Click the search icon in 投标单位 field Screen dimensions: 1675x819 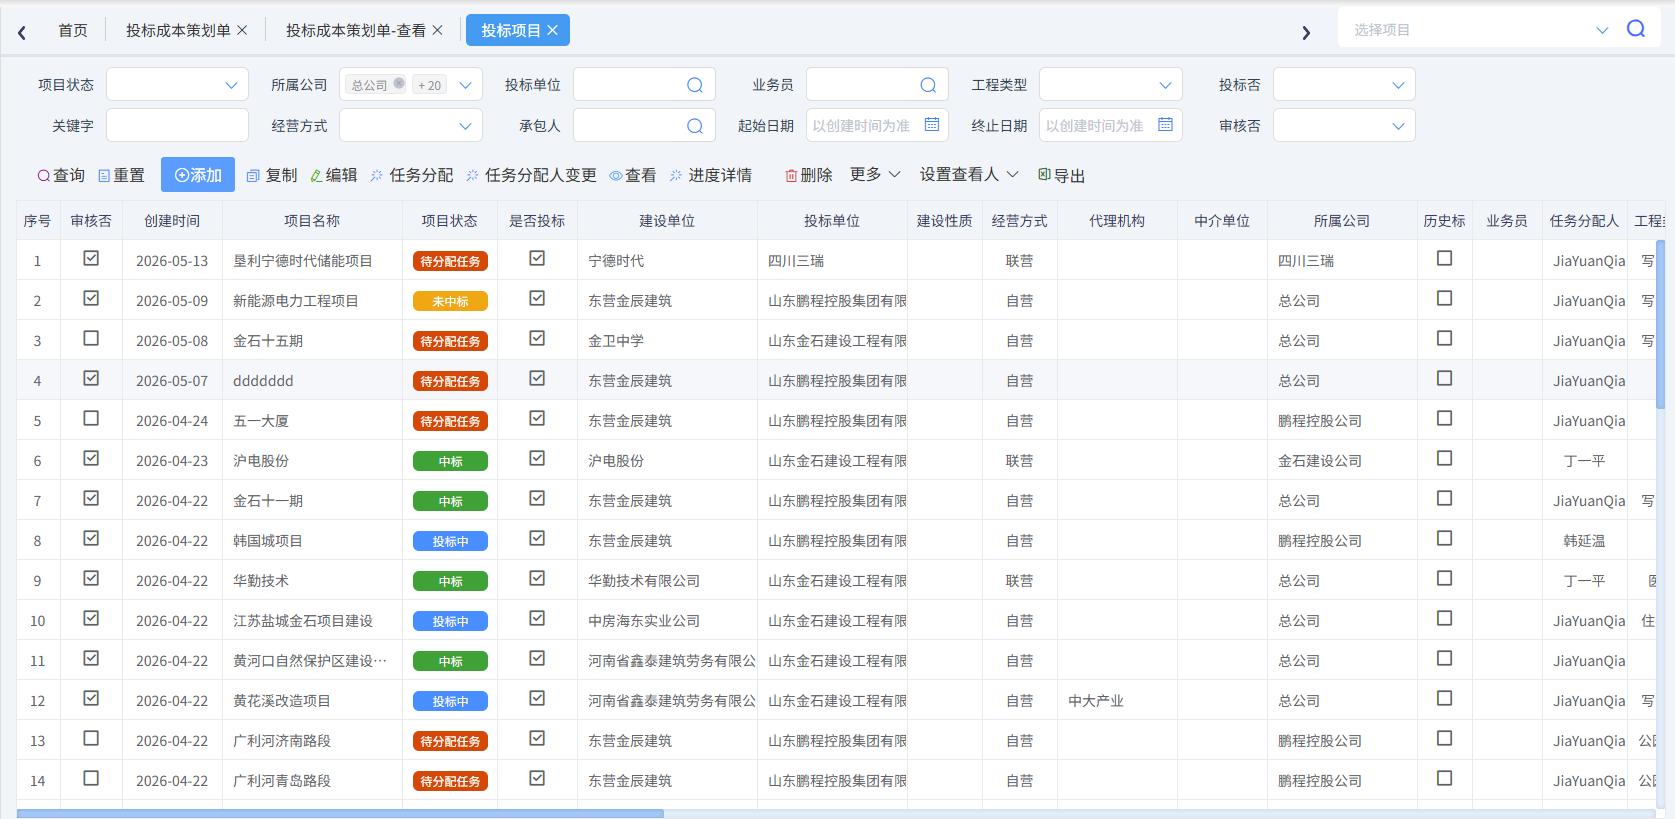(695, 85)
